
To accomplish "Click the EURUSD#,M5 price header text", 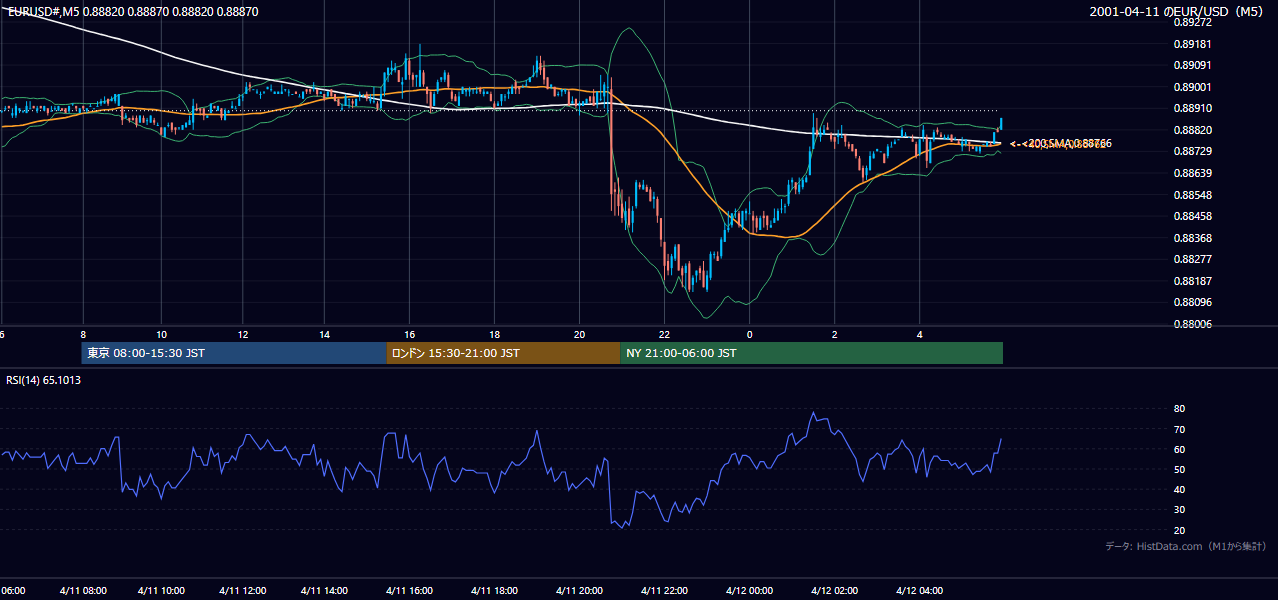I will pyautogui.click(x=133, y=11).
